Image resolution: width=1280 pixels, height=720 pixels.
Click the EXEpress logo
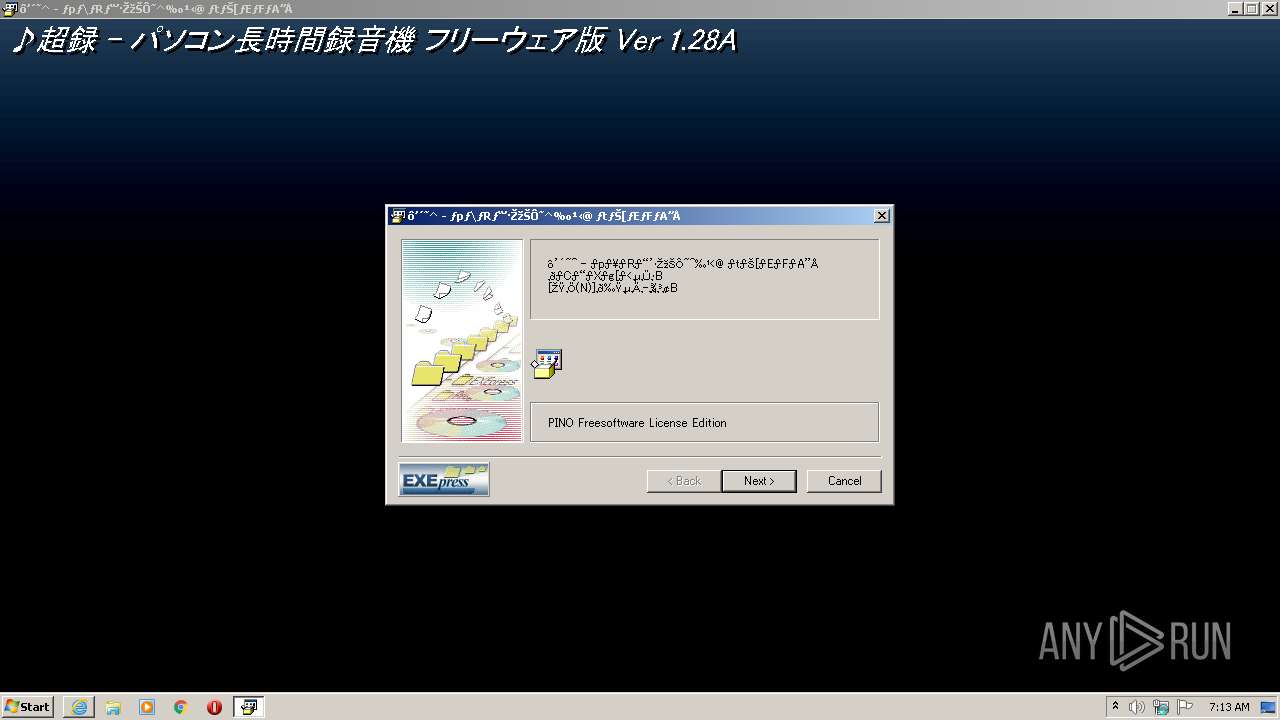(444, 479)
